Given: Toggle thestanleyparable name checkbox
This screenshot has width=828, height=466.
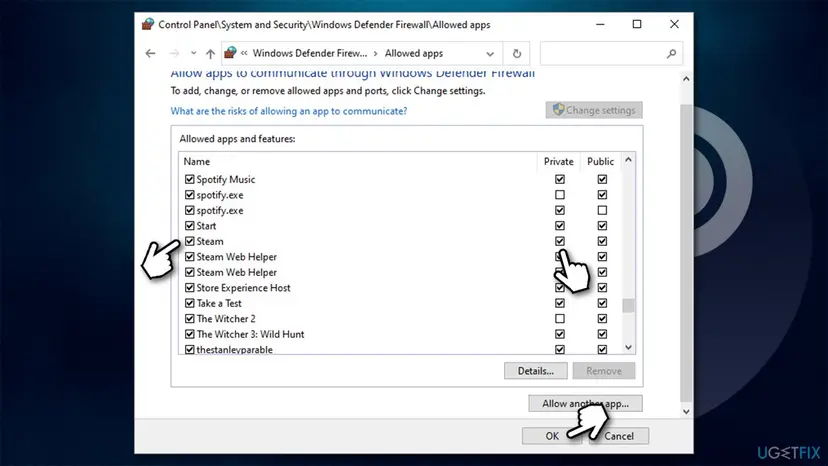Looking at the screenshot, I should (x=190, y=349).
